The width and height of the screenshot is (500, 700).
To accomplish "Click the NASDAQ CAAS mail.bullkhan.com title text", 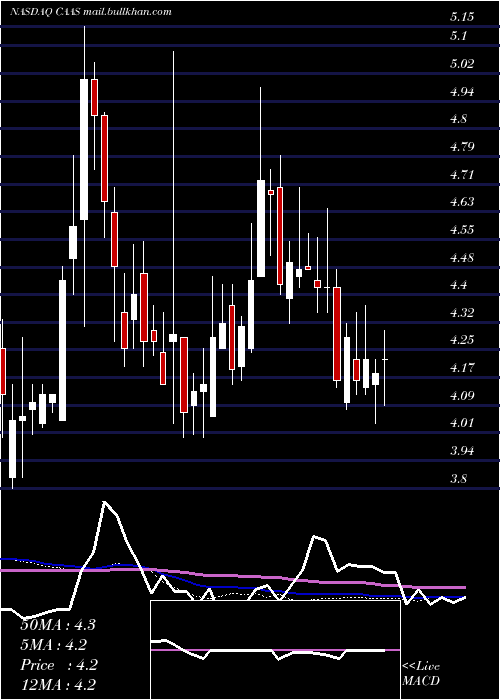I will pos(91,12).
